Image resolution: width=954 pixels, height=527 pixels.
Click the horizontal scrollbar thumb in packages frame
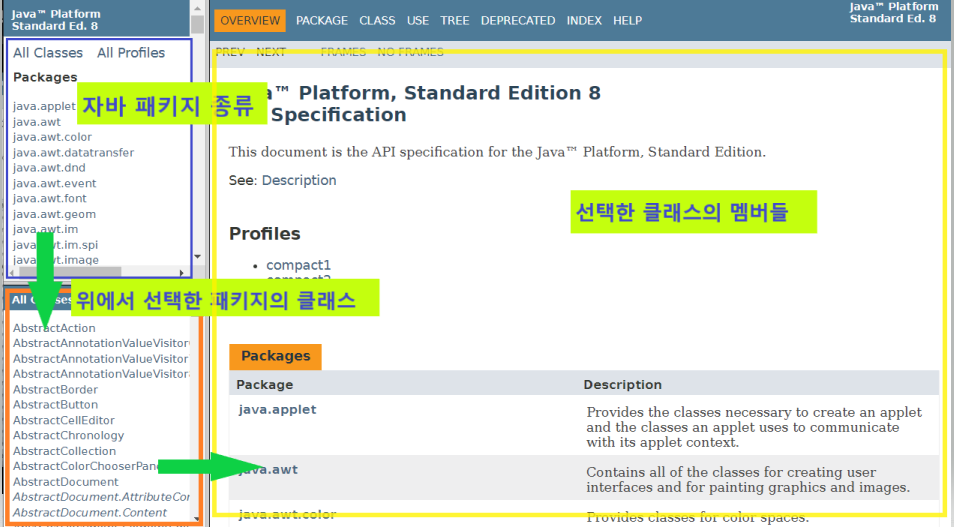coord(70,272)
